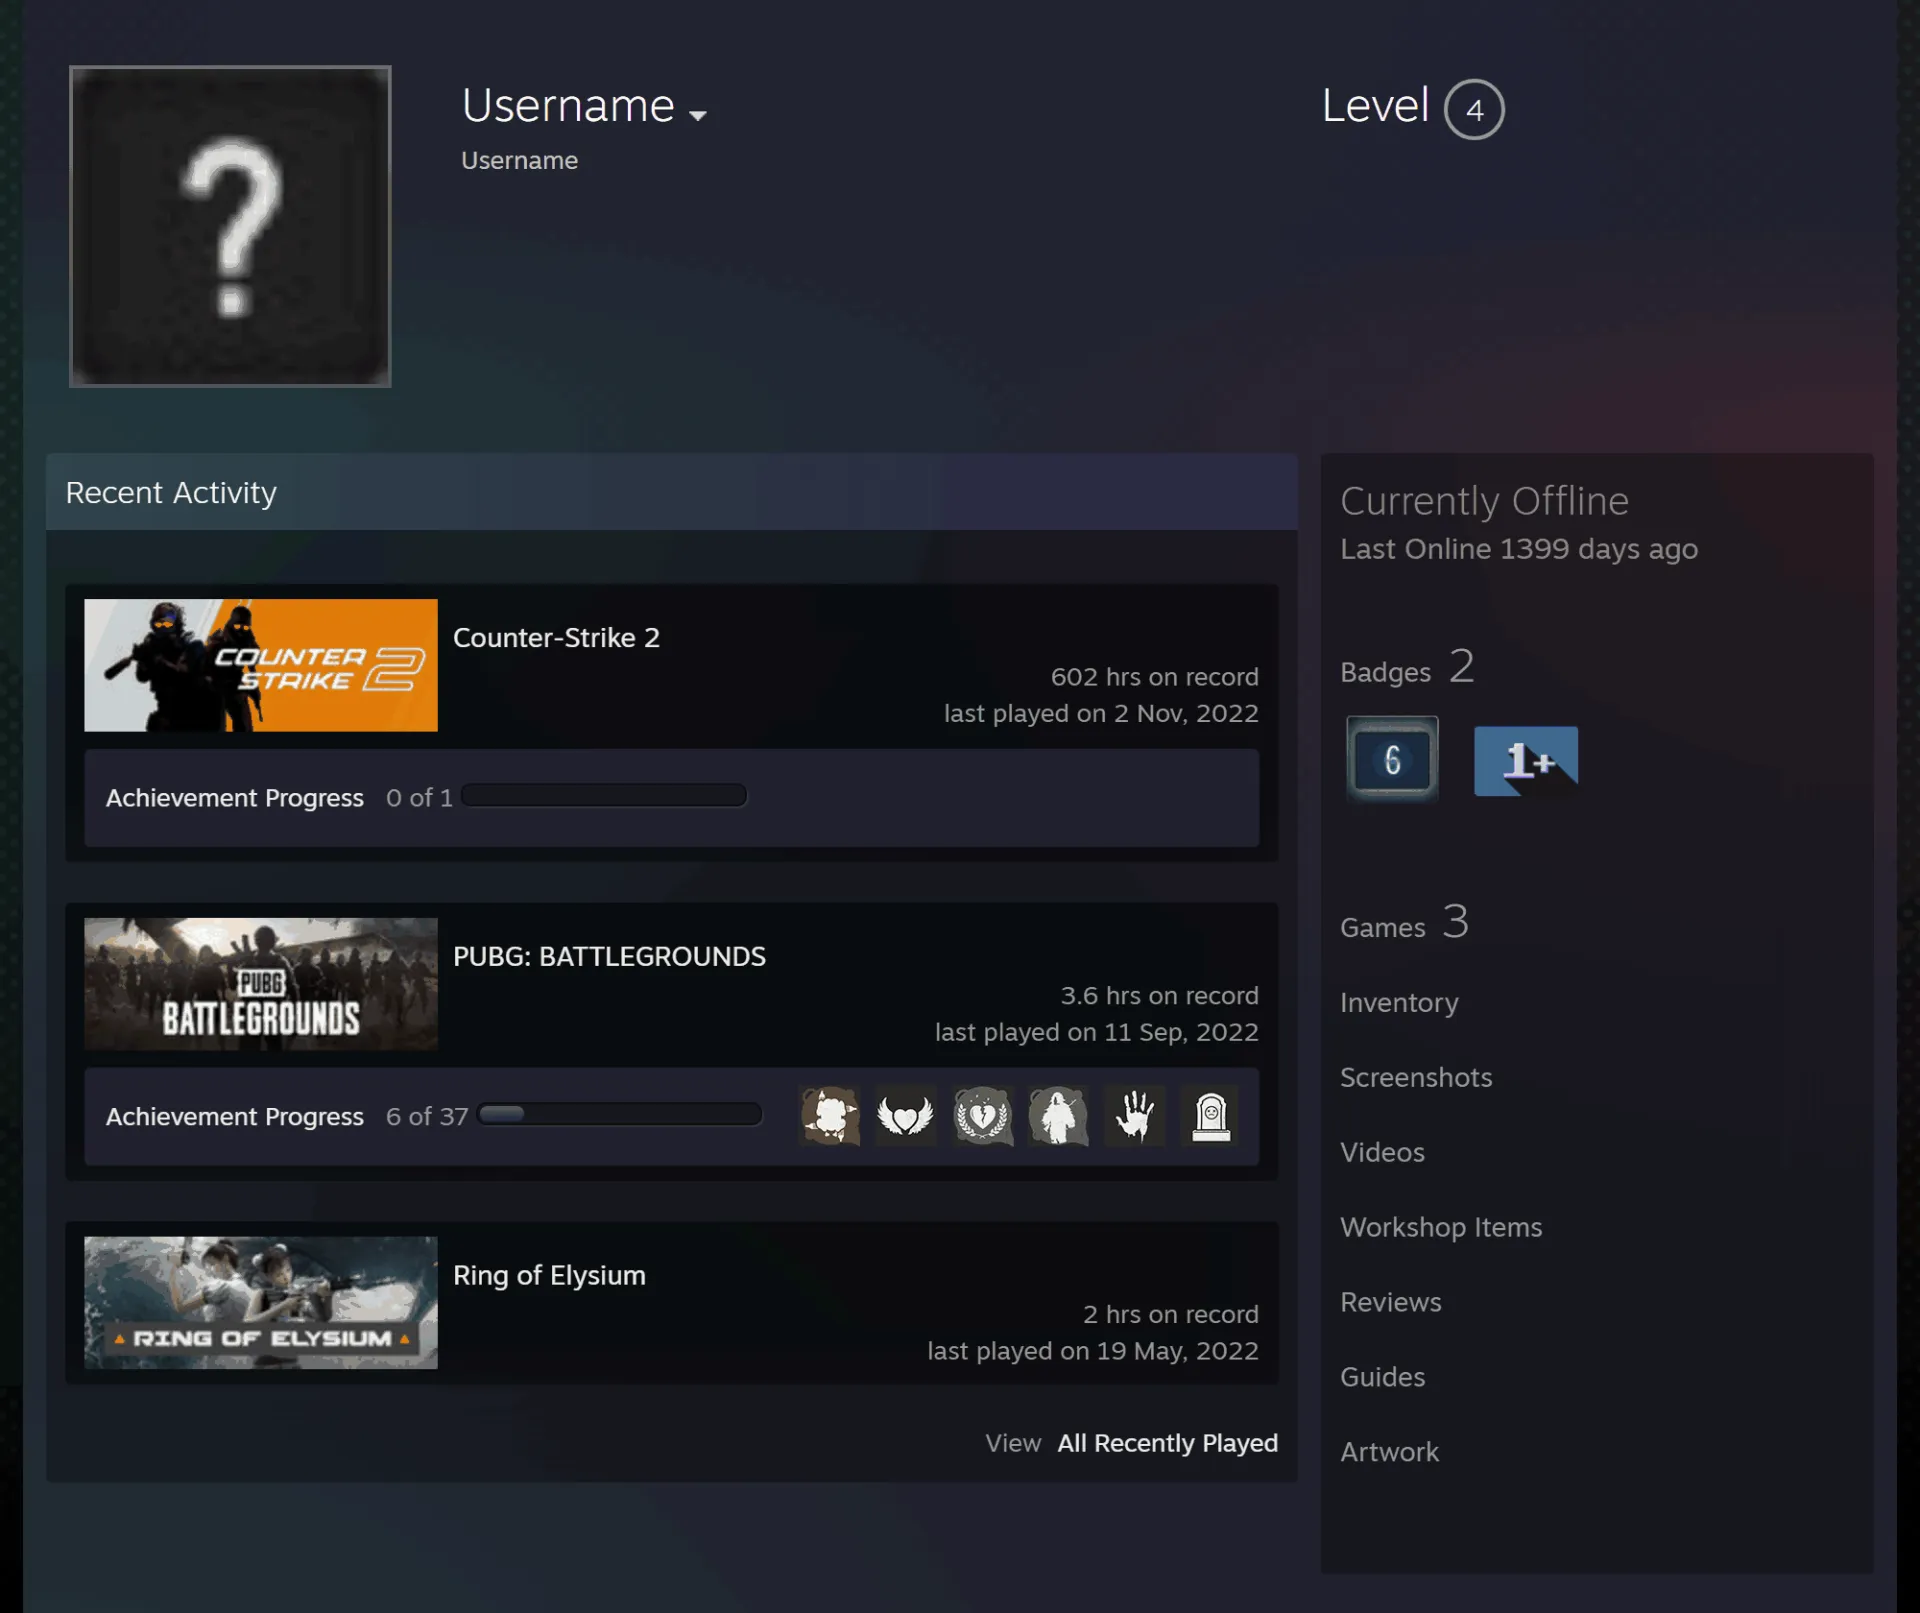1920x1613 pixels.
Task: Click the tombstone achievement icon
Action: (x=1211, y=1116)
